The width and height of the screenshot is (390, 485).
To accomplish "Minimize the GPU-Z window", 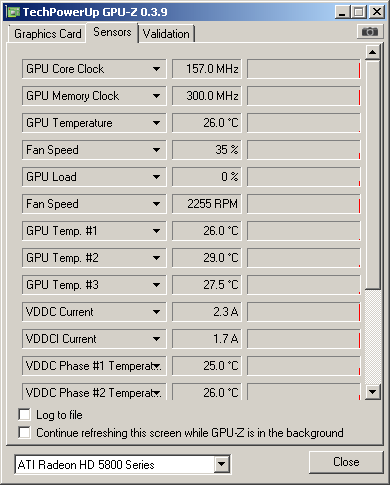I will 342,12.
